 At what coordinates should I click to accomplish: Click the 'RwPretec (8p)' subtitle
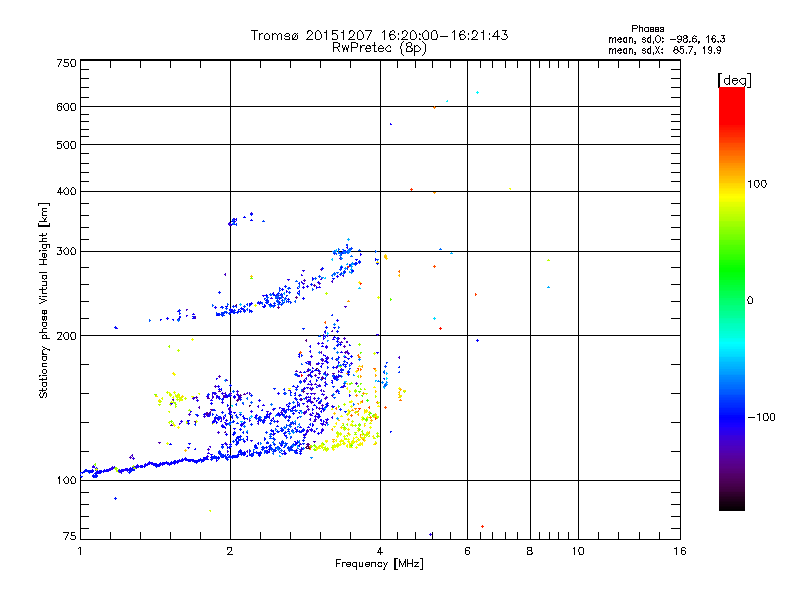click(x=379, y=48)
